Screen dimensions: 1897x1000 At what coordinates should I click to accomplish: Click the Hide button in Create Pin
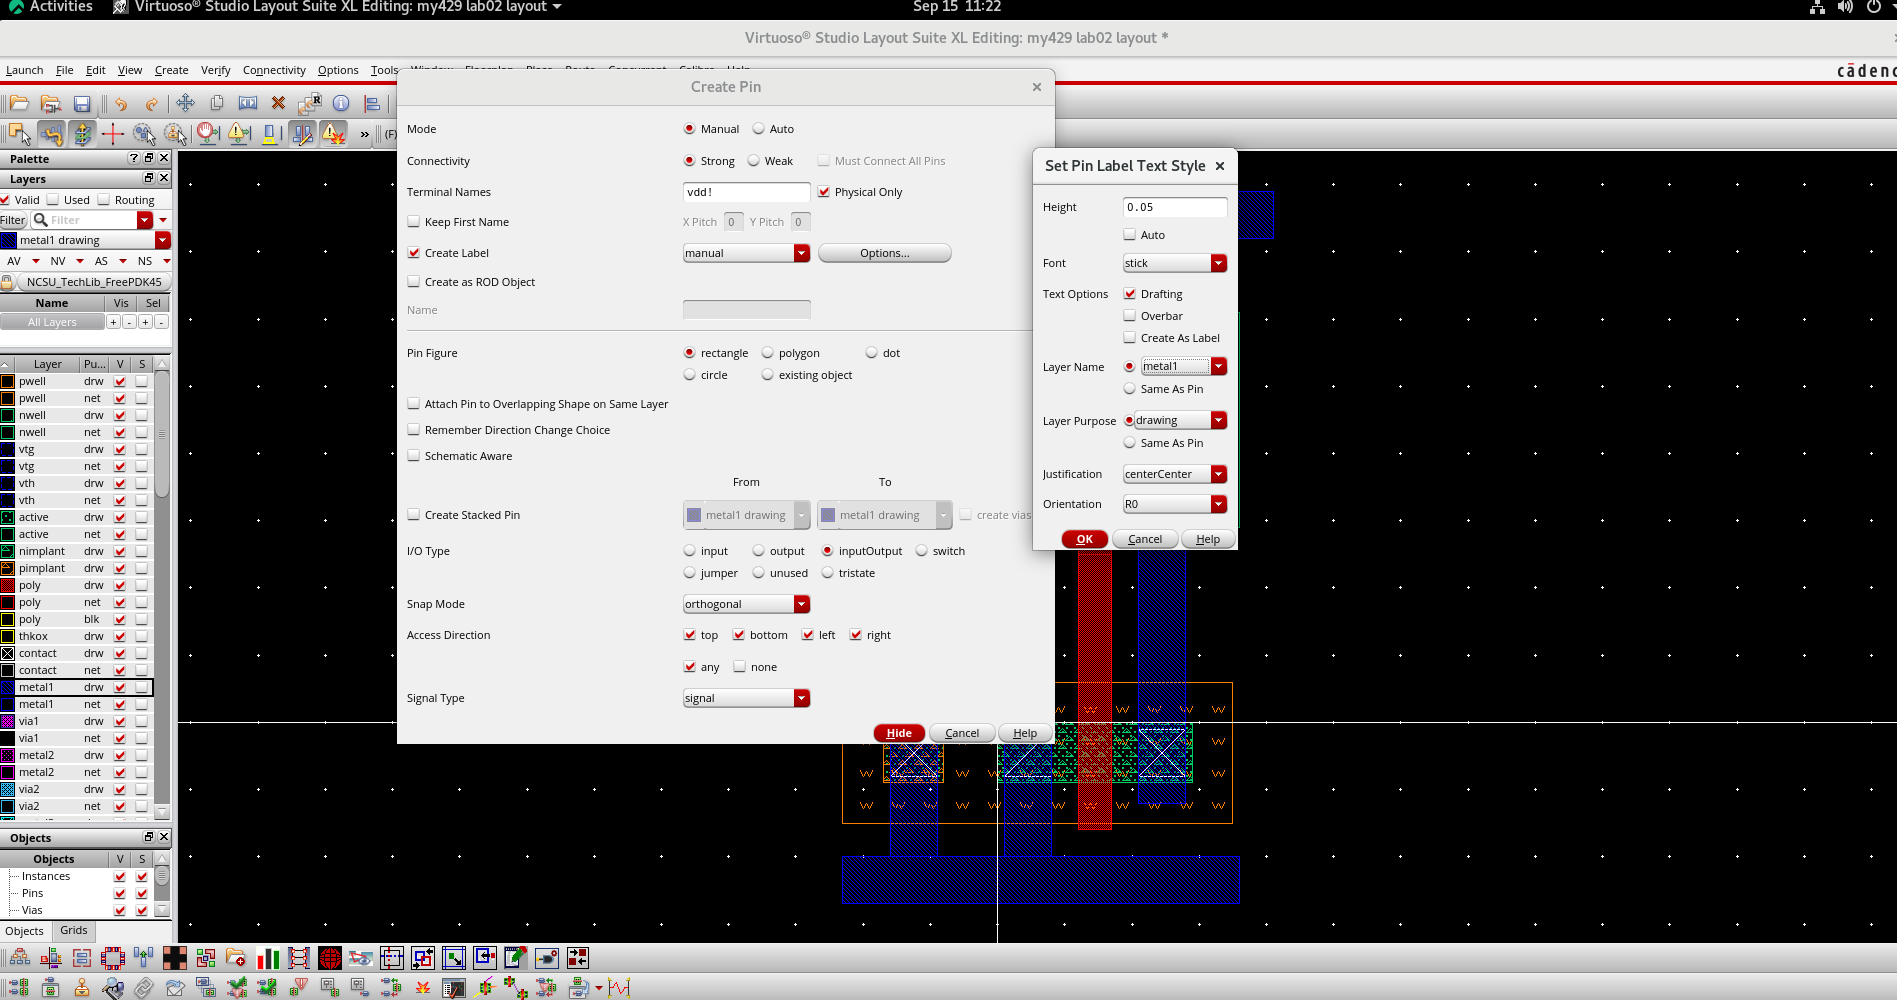coord(899,733)
